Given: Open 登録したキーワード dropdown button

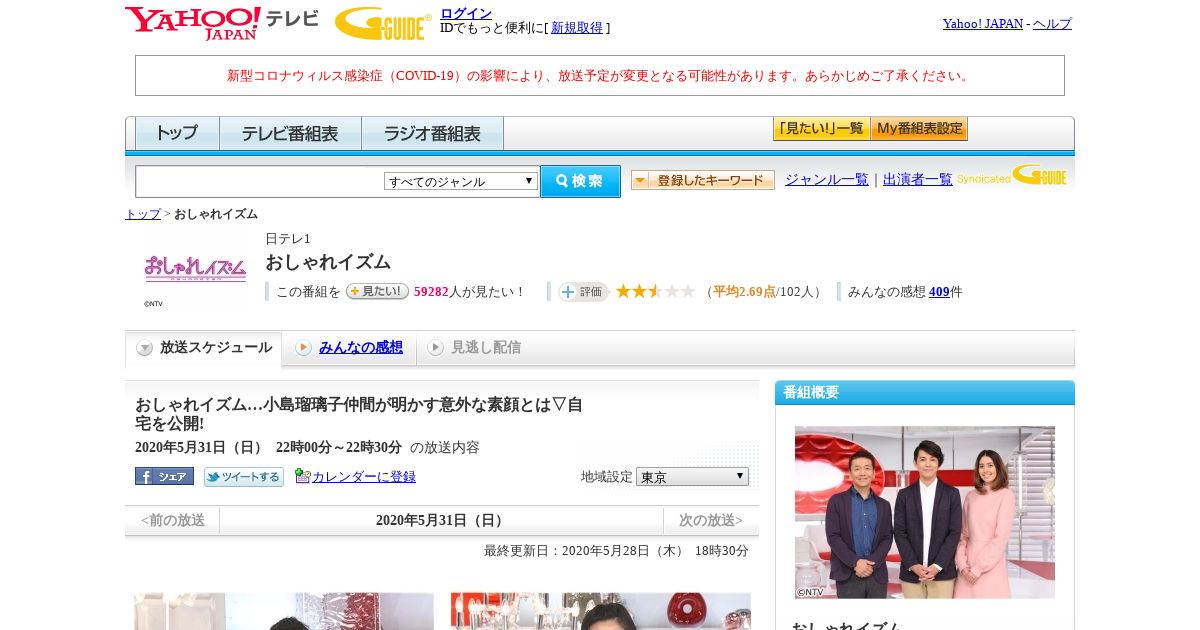Looking at the screenshot, I should pyautogui.click(x=703, y=180).
